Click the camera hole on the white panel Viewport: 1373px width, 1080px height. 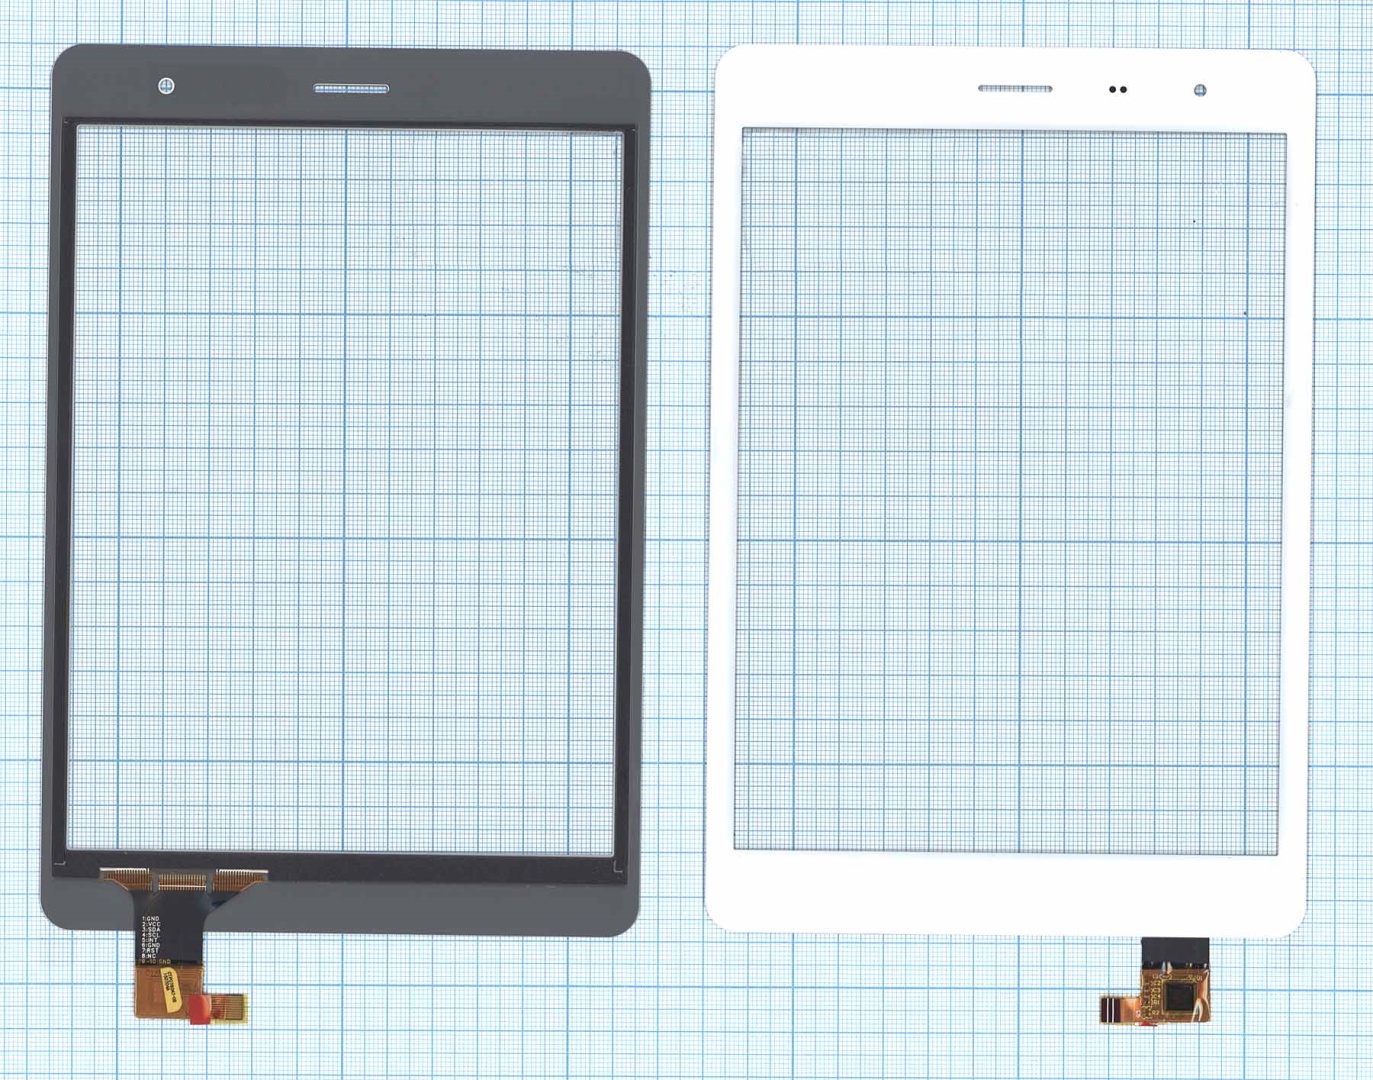pyautogui.click(x=1200, y=91)
